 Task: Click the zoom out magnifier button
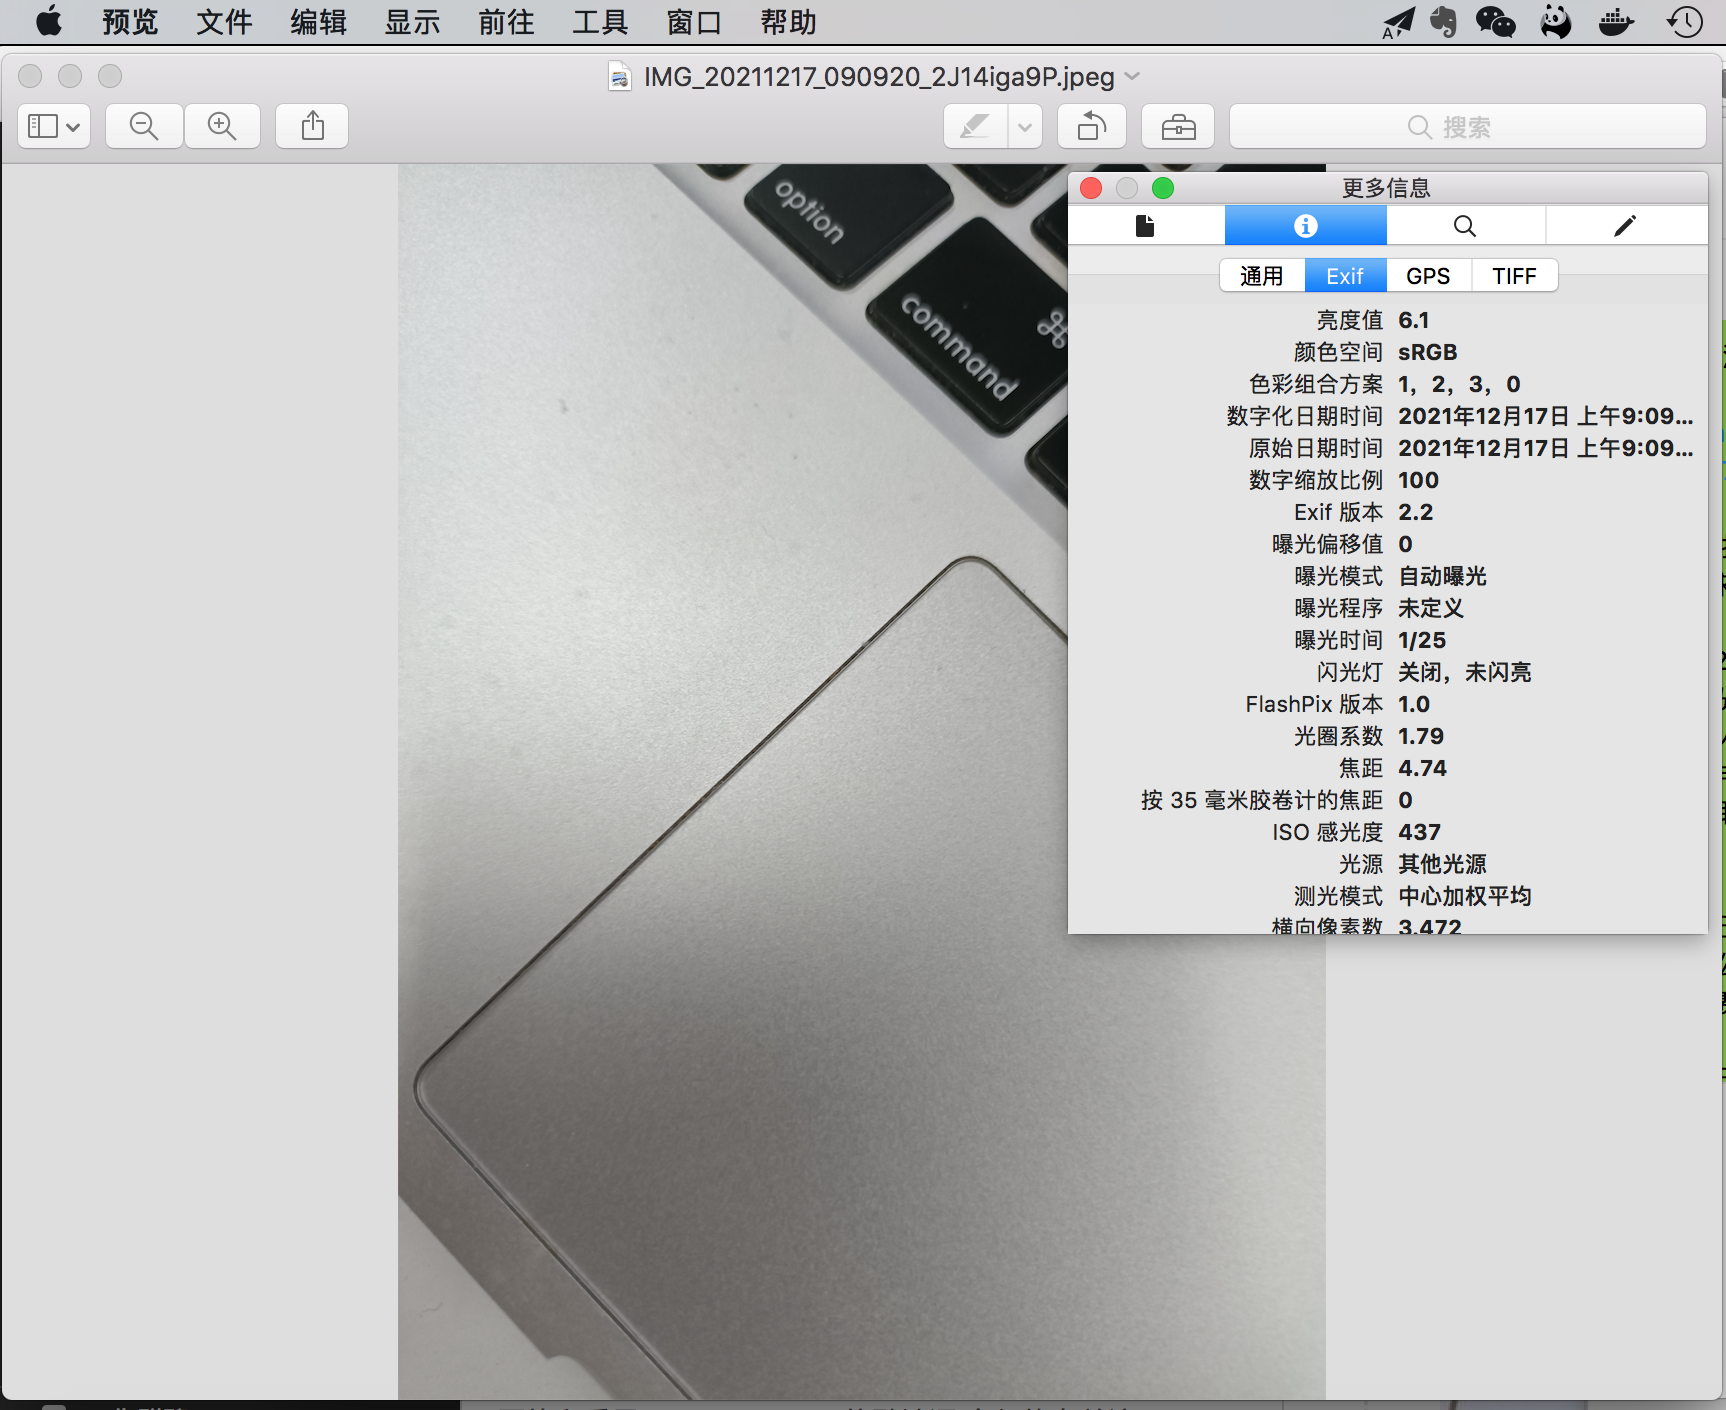coord(144,127)
